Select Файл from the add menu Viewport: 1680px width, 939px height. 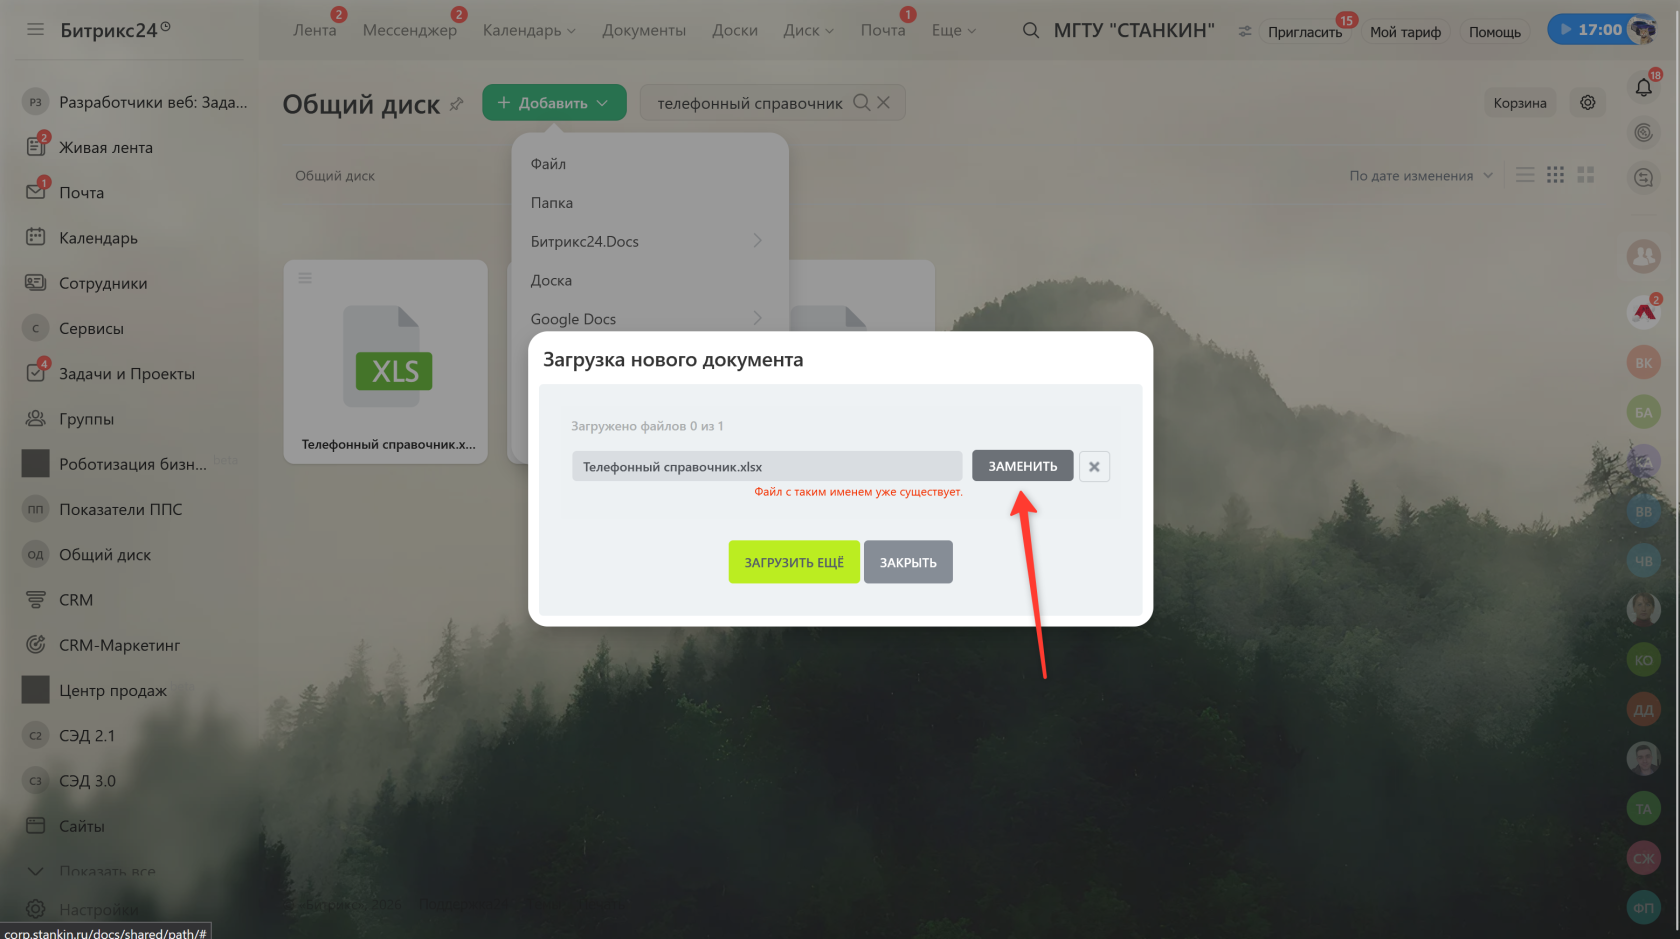pos(548,164)
